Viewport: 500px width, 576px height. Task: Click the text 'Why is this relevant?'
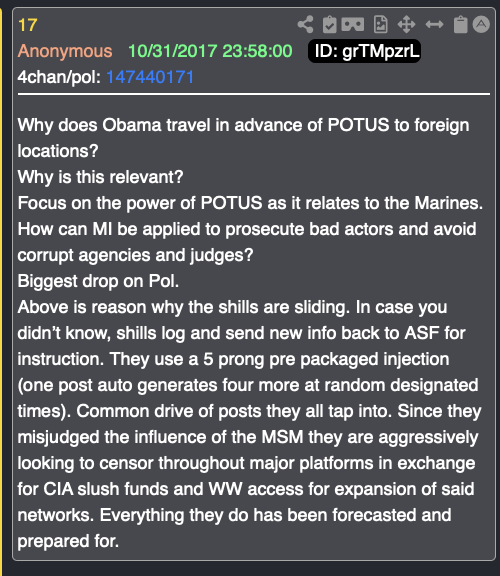click(100, 177)
